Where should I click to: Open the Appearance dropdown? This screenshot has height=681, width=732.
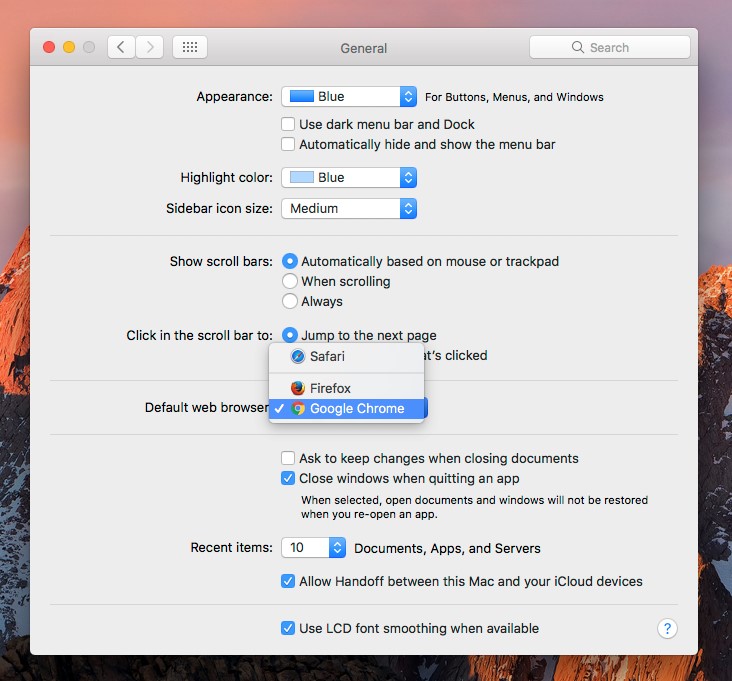(x=348, y=97)
